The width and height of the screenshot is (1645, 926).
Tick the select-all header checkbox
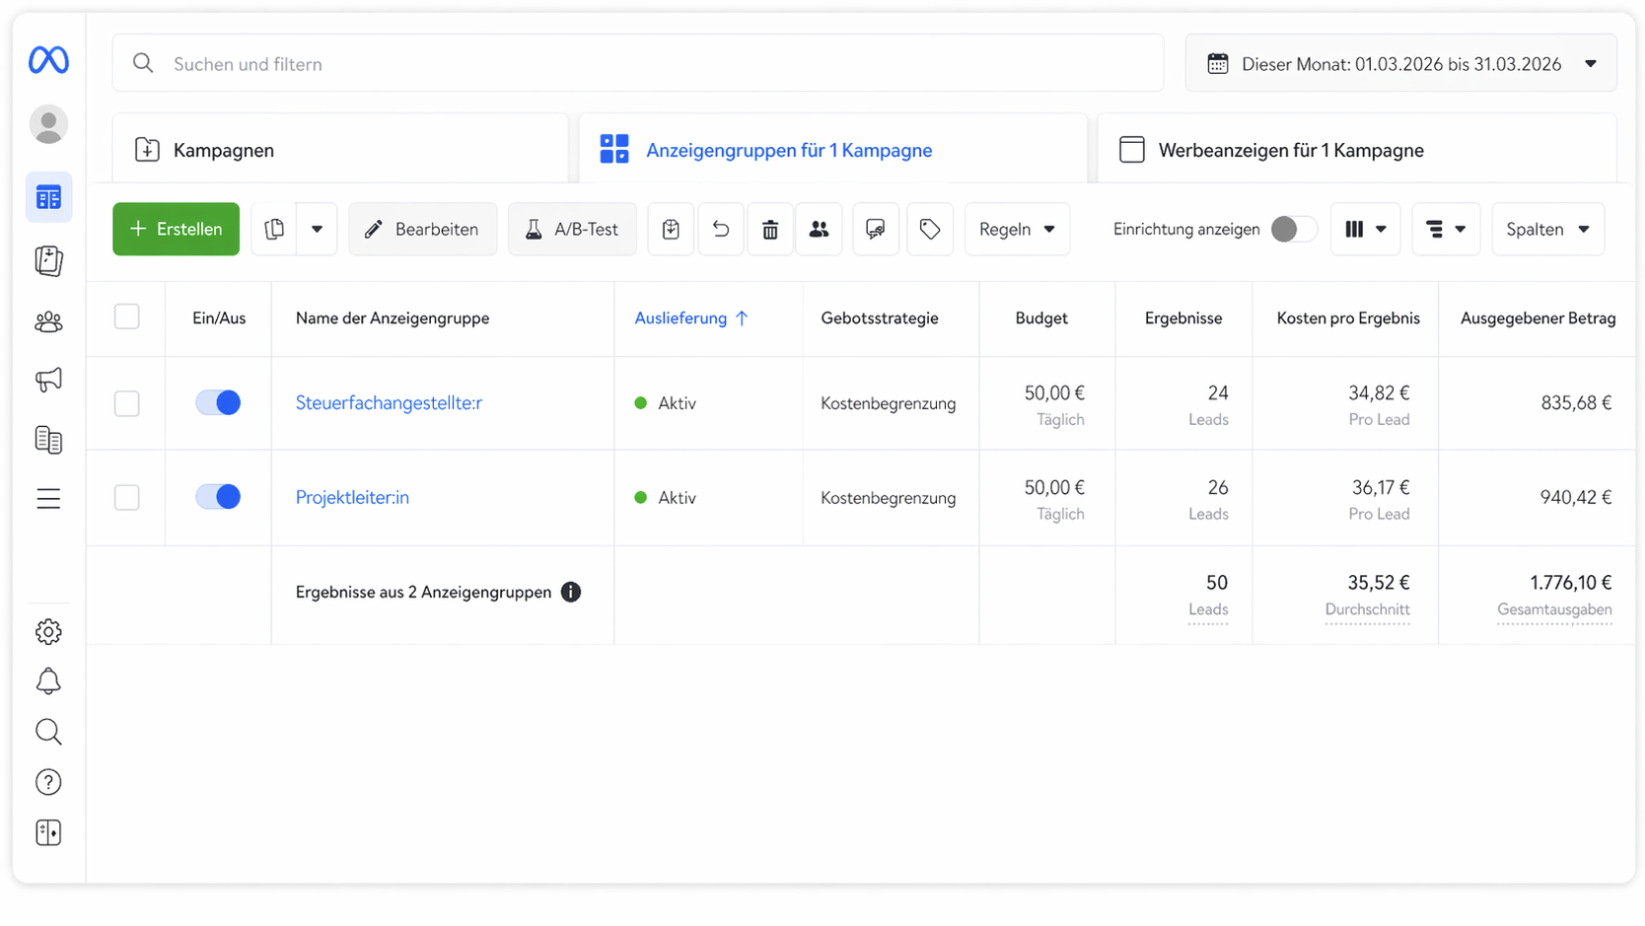127,317
